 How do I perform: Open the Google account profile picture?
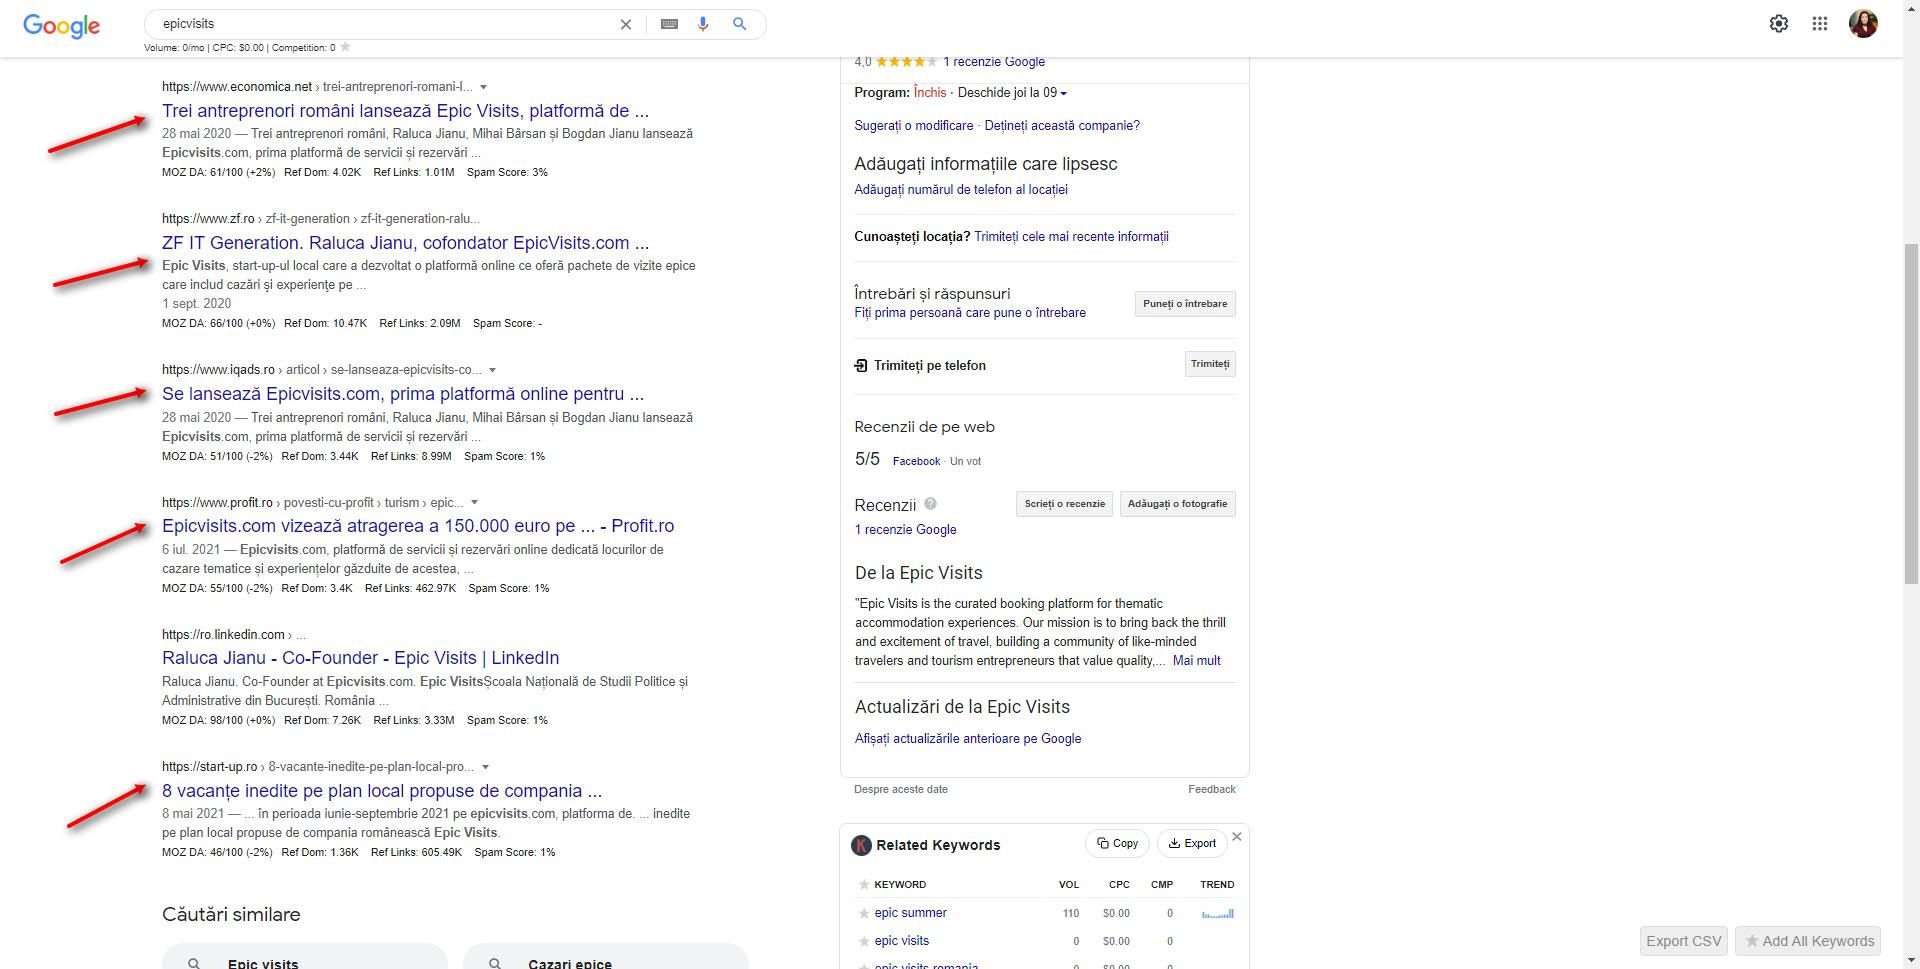pos(1863,23)
